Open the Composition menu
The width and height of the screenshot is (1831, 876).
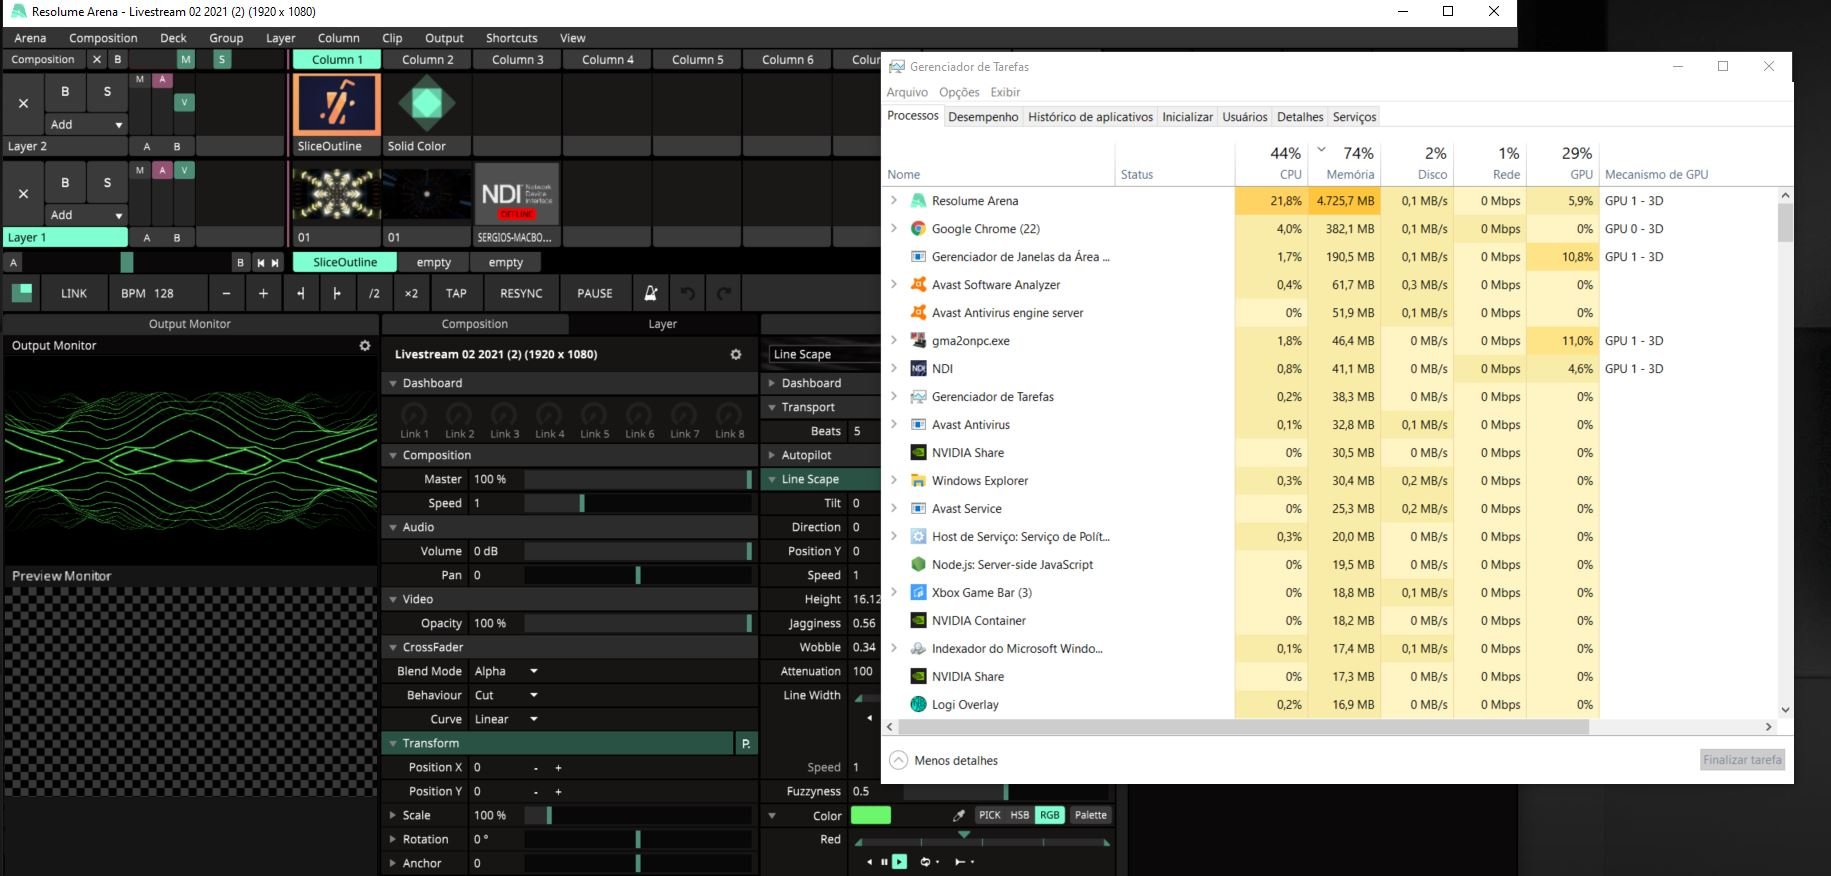coord(103,38)
